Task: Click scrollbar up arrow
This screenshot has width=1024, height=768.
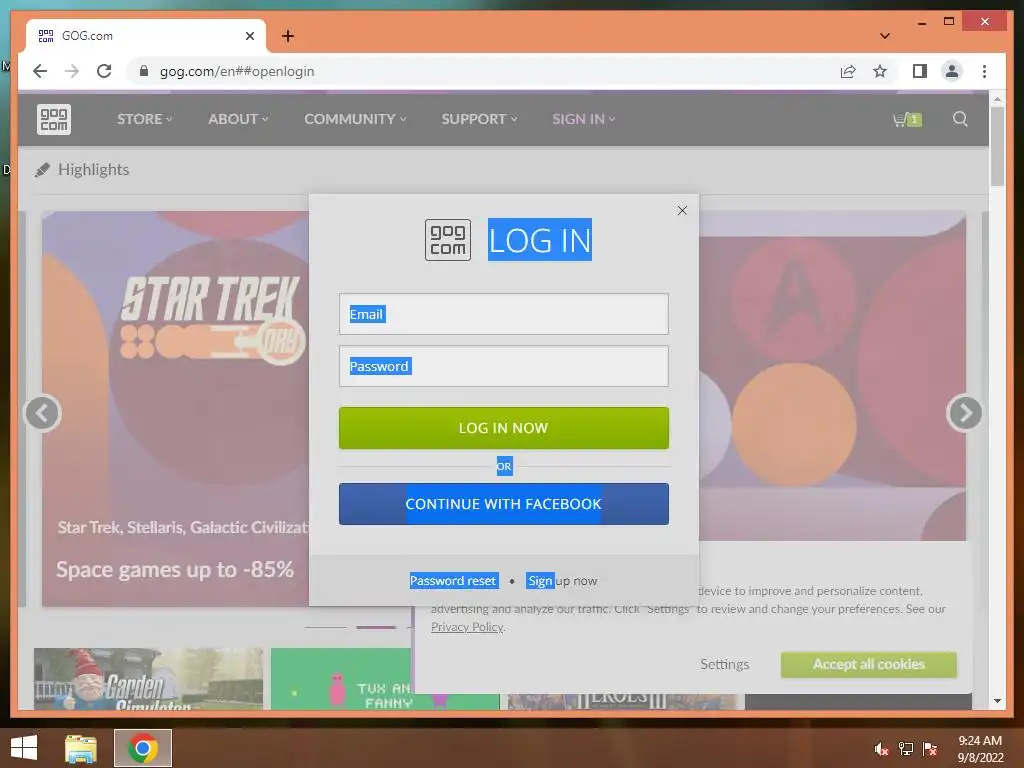Action: click(x=997, y=99)
